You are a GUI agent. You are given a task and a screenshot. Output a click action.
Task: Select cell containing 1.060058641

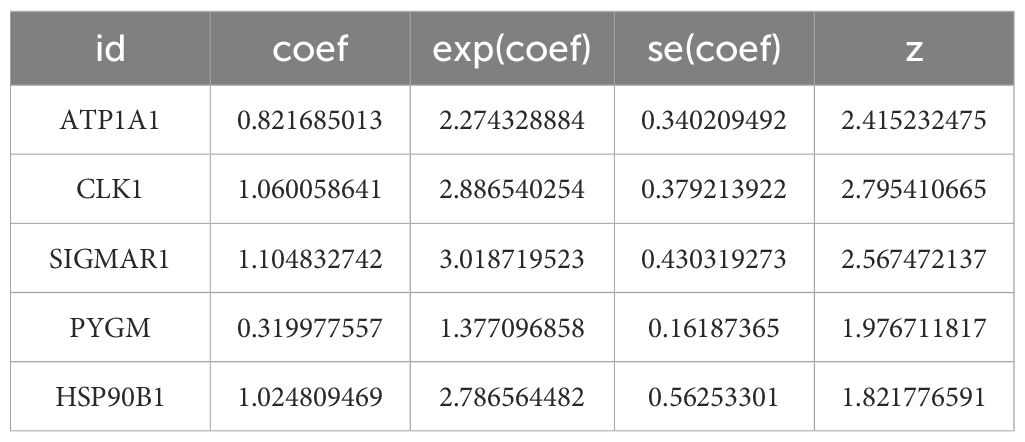(309, 189)
